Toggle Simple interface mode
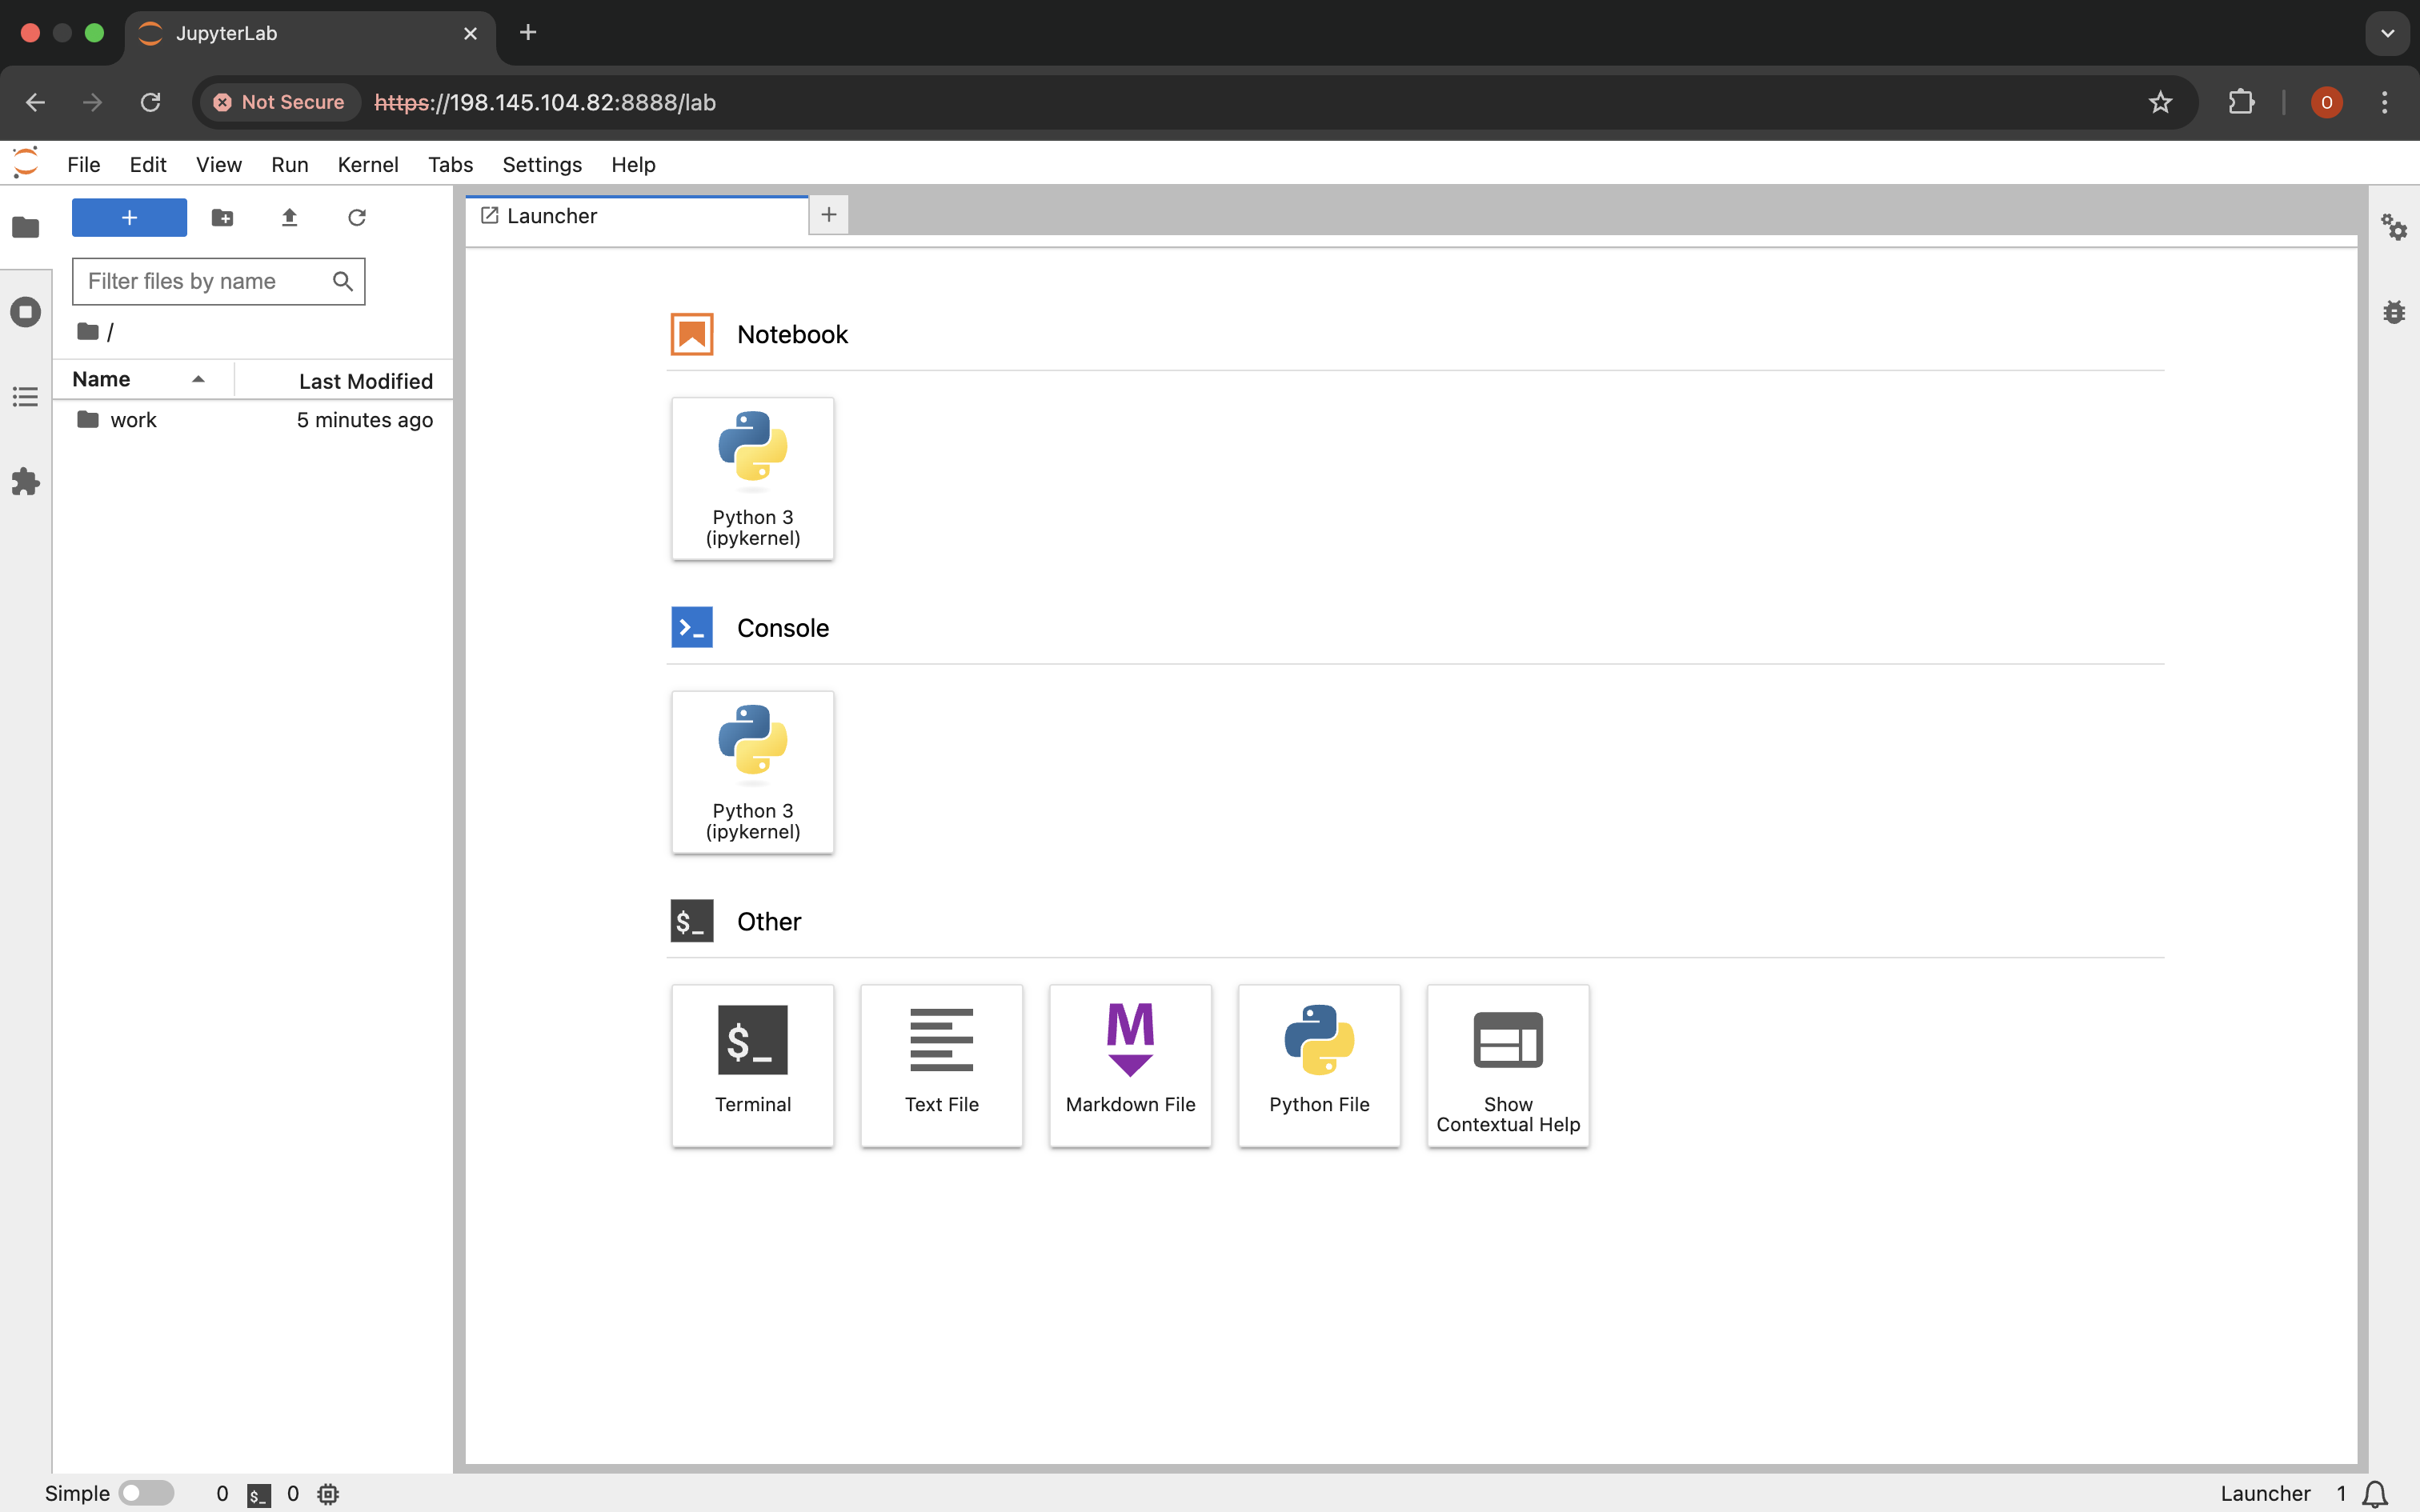 [146, 1493]
